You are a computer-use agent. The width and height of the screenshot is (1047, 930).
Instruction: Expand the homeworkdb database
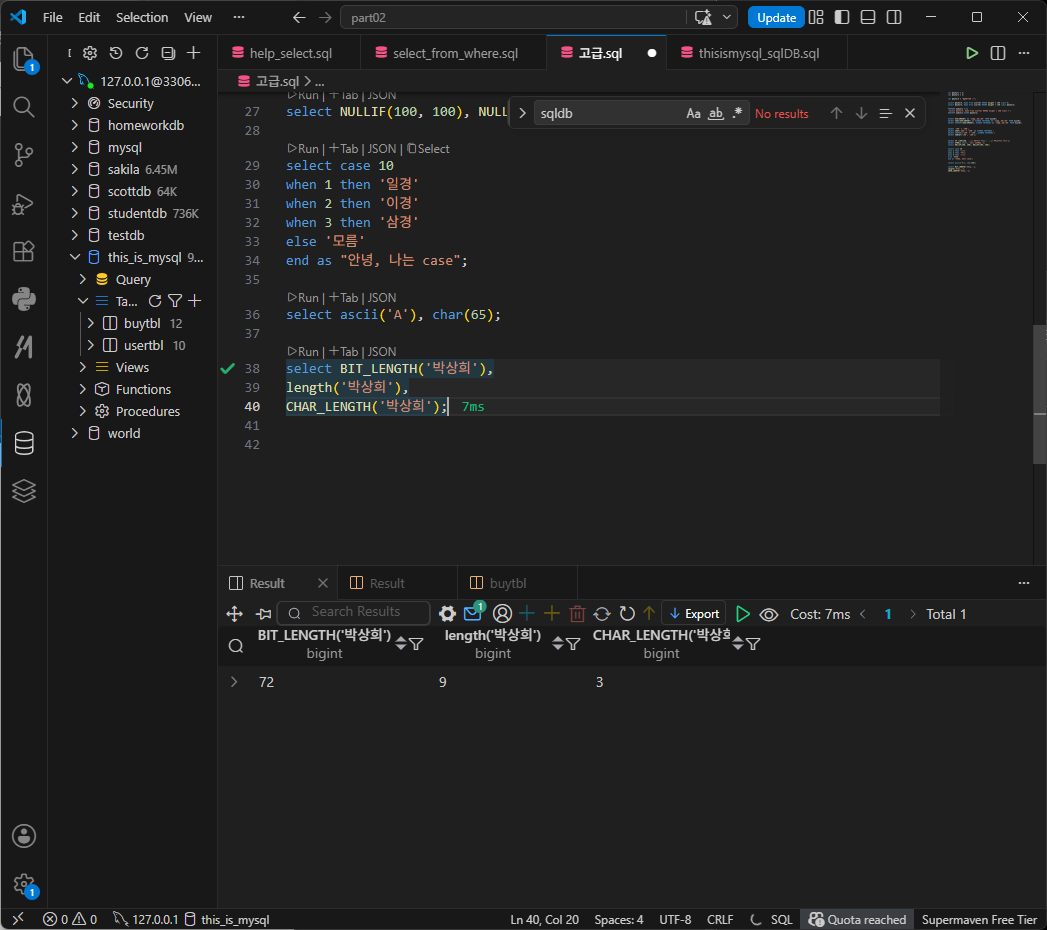75,126
